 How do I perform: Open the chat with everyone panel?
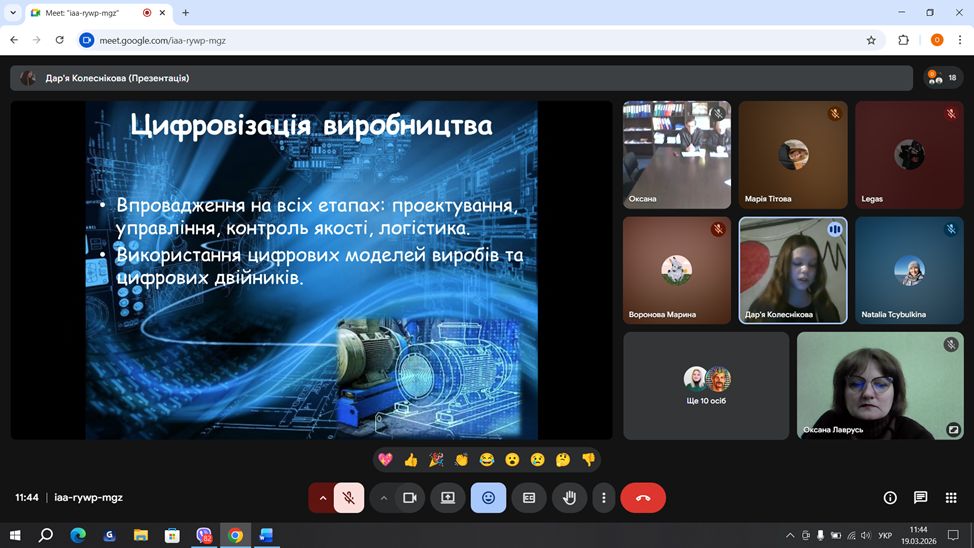[920, 497]
